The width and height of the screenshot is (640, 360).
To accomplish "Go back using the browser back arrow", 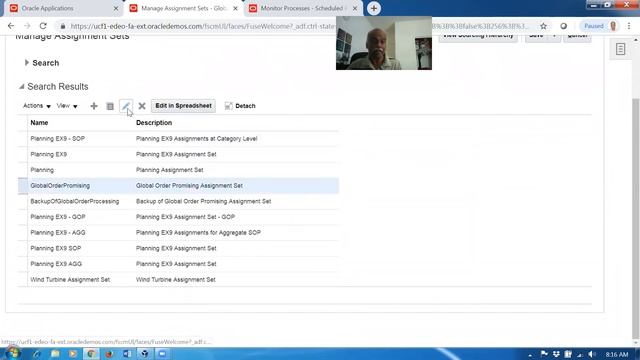I will click(x=11, y=26).
